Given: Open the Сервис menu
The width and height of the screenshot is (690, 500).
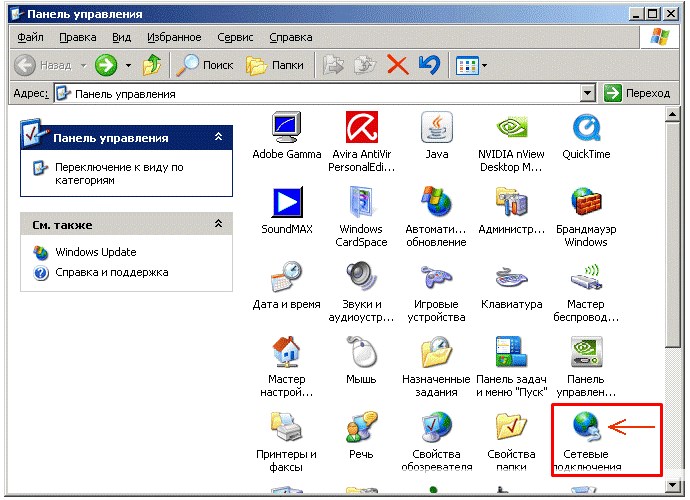Looking at the screenshot, I should [235, 37].
